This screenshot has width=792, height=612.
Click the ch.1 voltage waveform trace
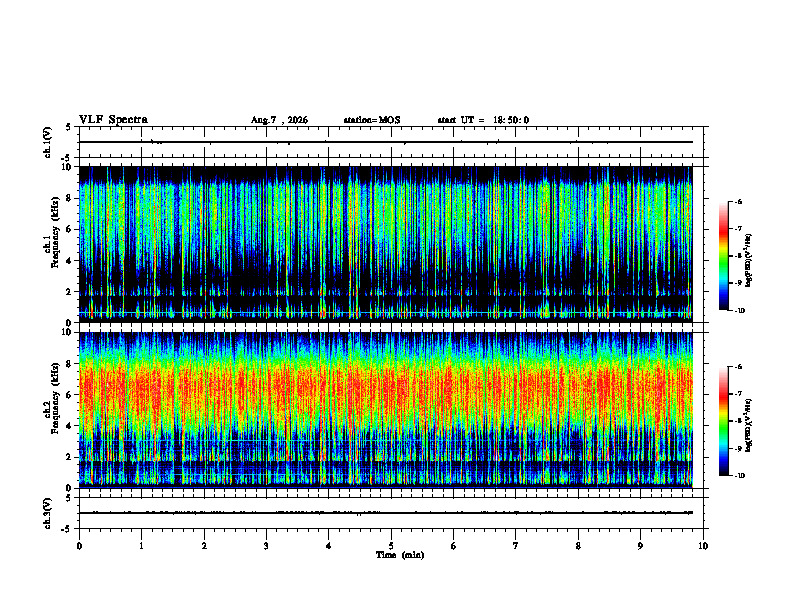coord(386,142)
